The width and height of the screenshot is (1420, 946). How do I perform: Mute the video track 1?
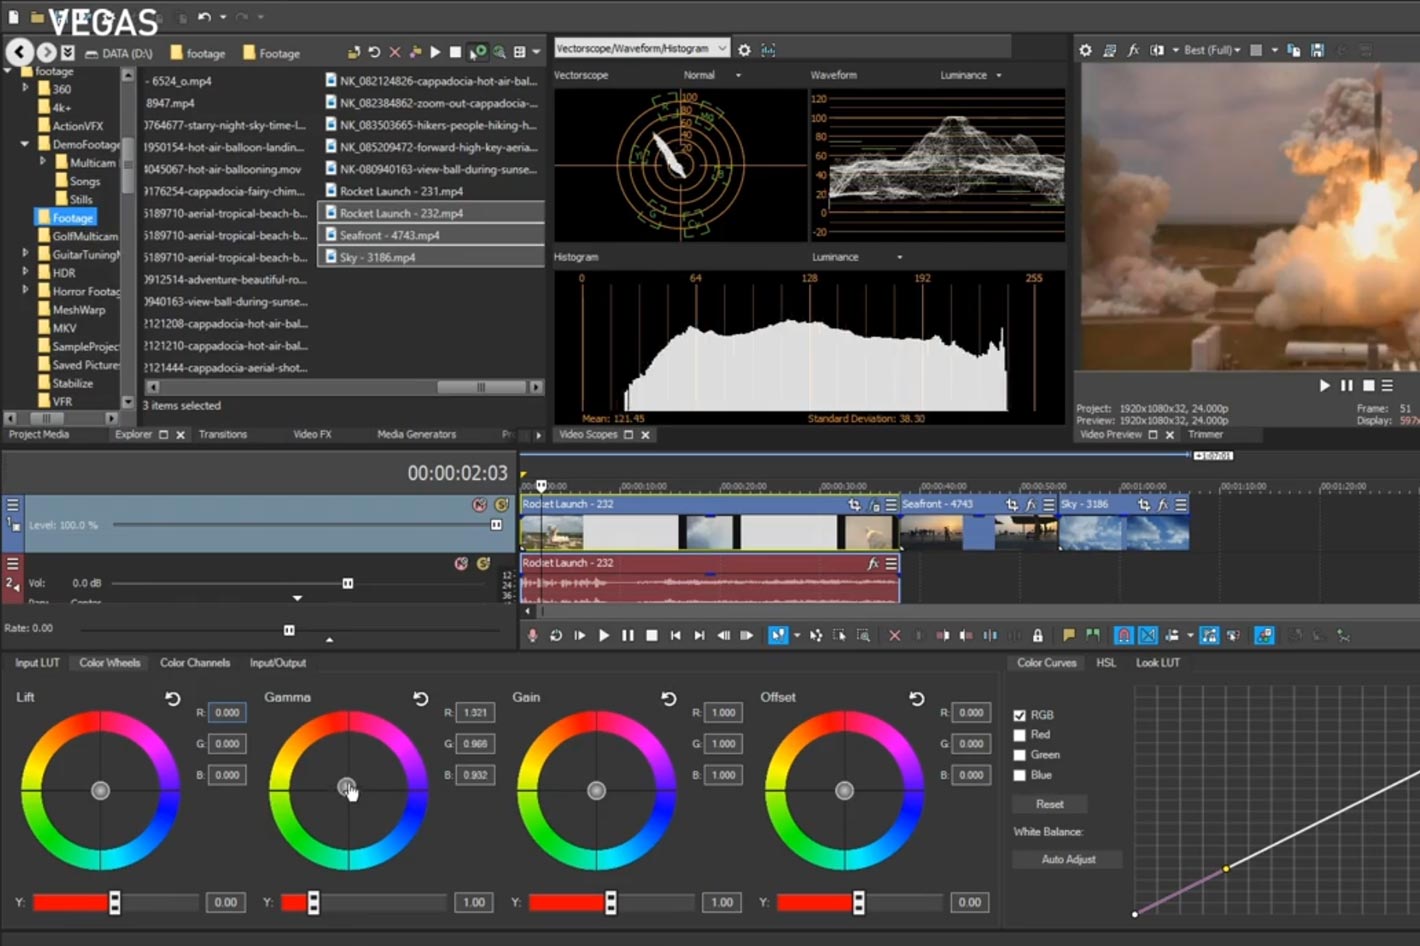click(x=480, y=505)
